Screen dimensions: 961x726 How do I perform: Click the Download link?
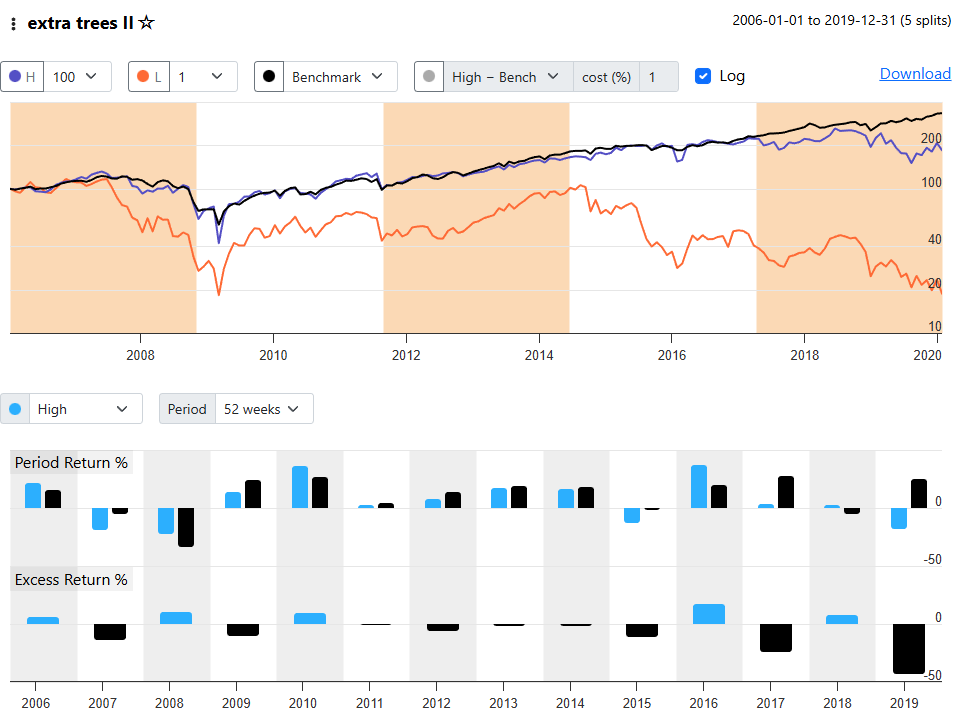[915, 74]
